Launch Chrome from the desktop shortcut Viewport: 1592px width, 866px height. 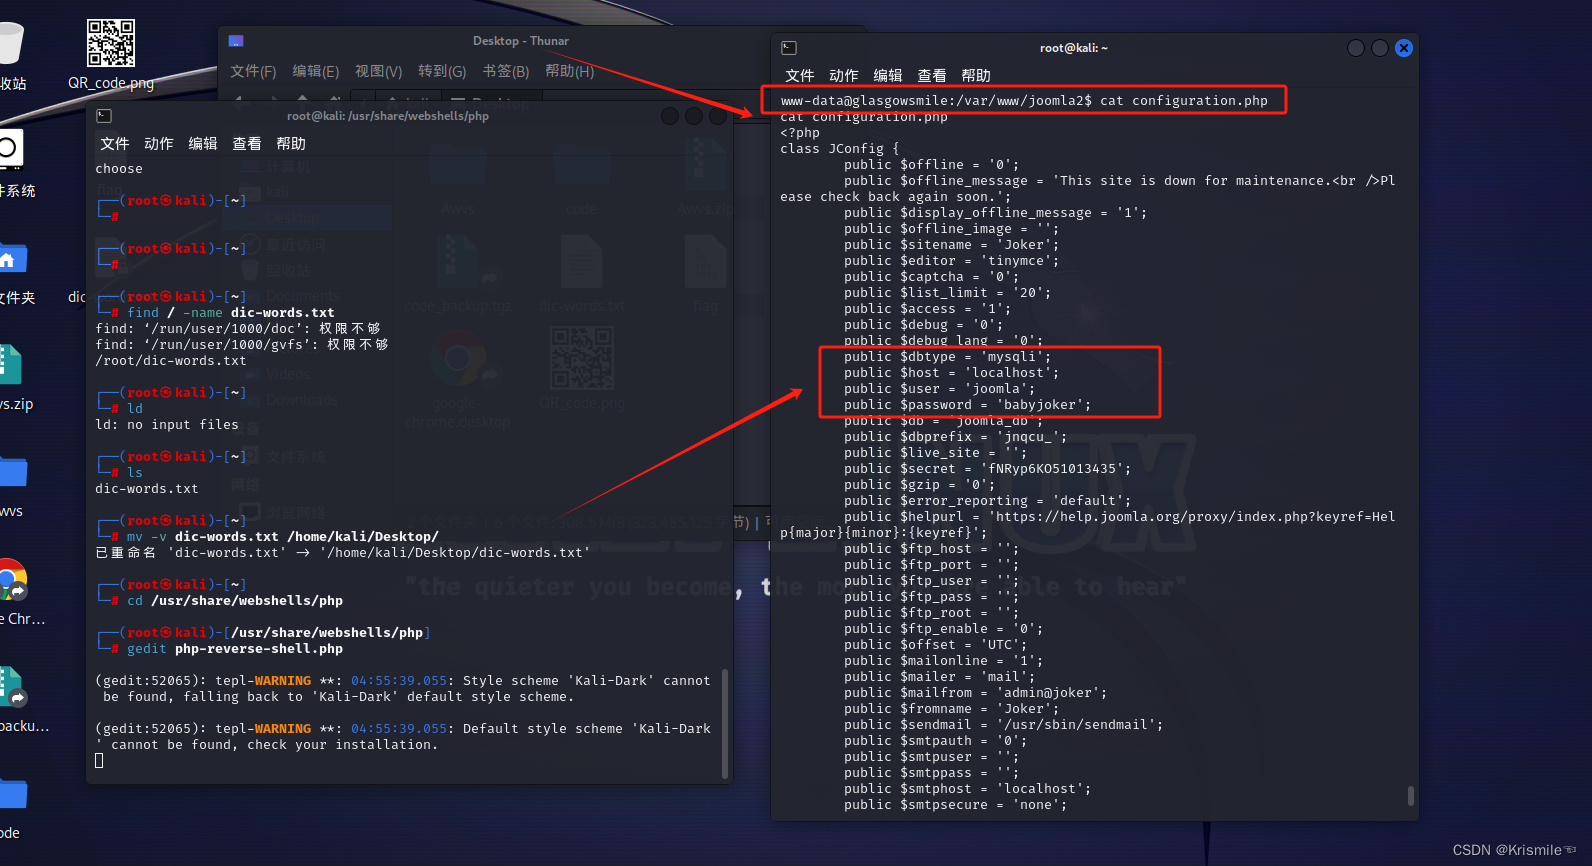coord(12,579)
